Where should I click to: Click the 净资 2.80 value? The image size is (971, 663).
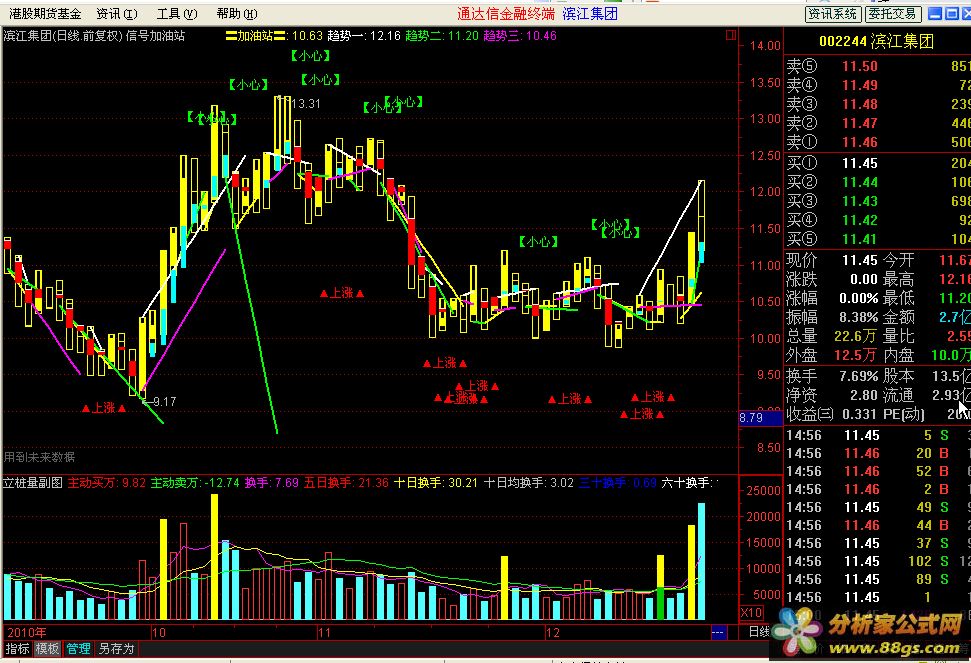(863, 396)
